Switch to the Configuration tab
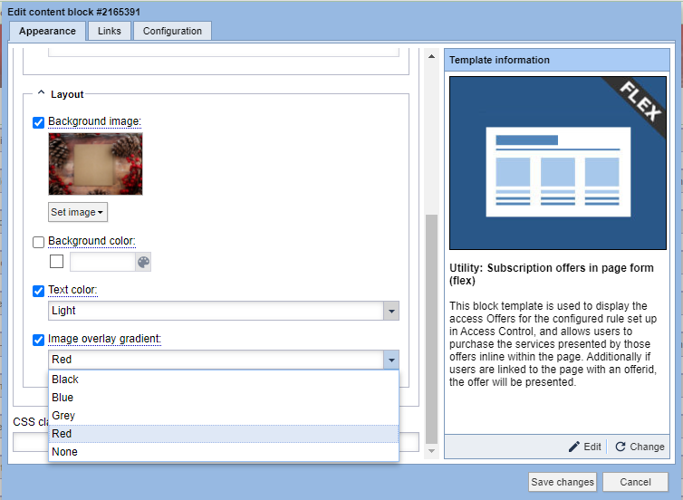This screenshot has width=683, height=500. 172,31
